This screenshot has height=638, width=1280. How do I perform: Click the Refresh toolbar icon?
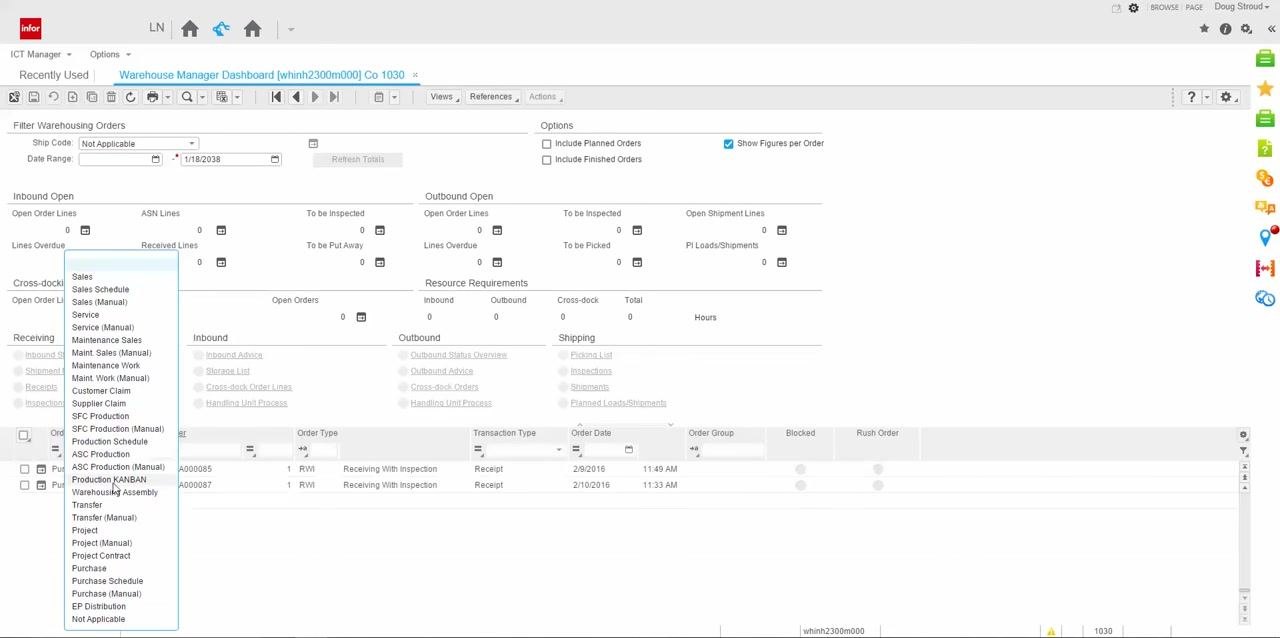point(130,97)
